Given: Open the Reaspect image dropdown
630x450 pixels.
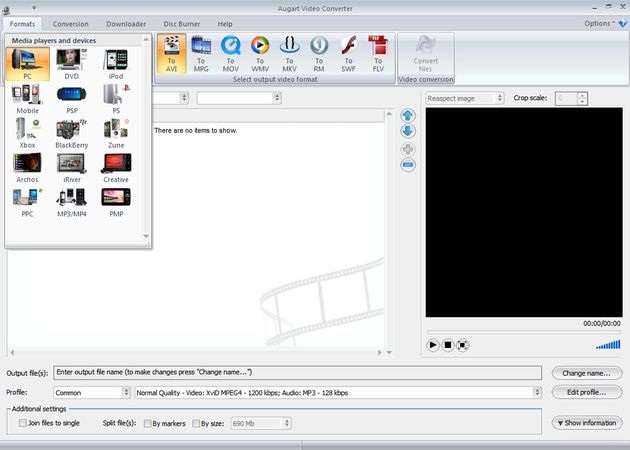Looking at the screenshot, I should pos(465,98).
